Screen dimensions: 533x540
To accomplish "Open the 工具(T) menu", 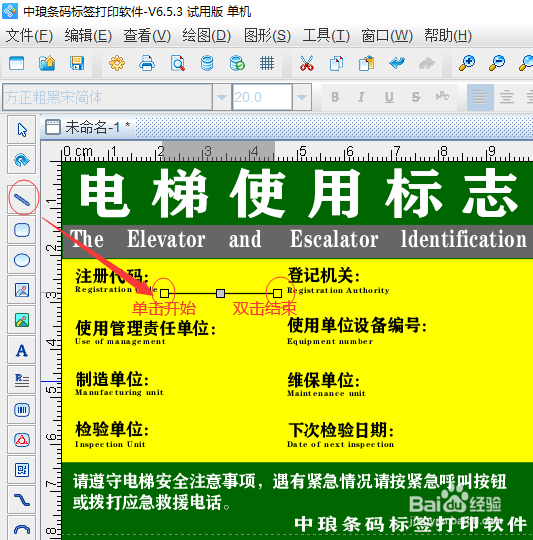I will (326, 35).
